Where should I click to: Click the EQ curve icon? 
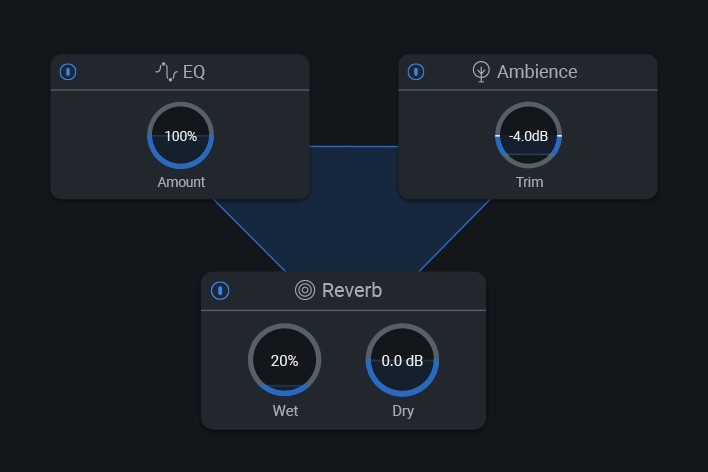tap(166, 72)
